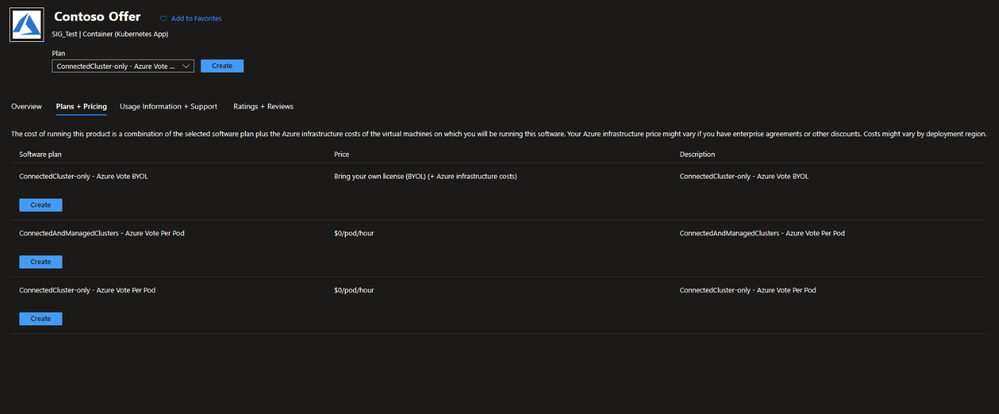Click the Software plan column header

pyautogui.click(x=40, y=155)
